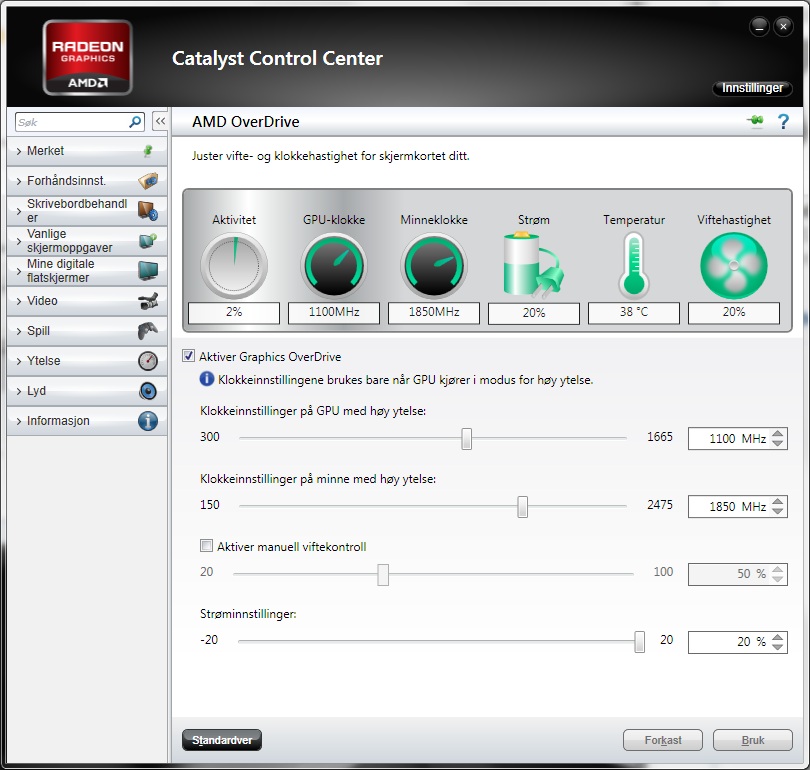This screenshot has width=810, height=770.
Task: Expand the Vanlige skjermoppgaver chevron
Action: tap(19, 241)
